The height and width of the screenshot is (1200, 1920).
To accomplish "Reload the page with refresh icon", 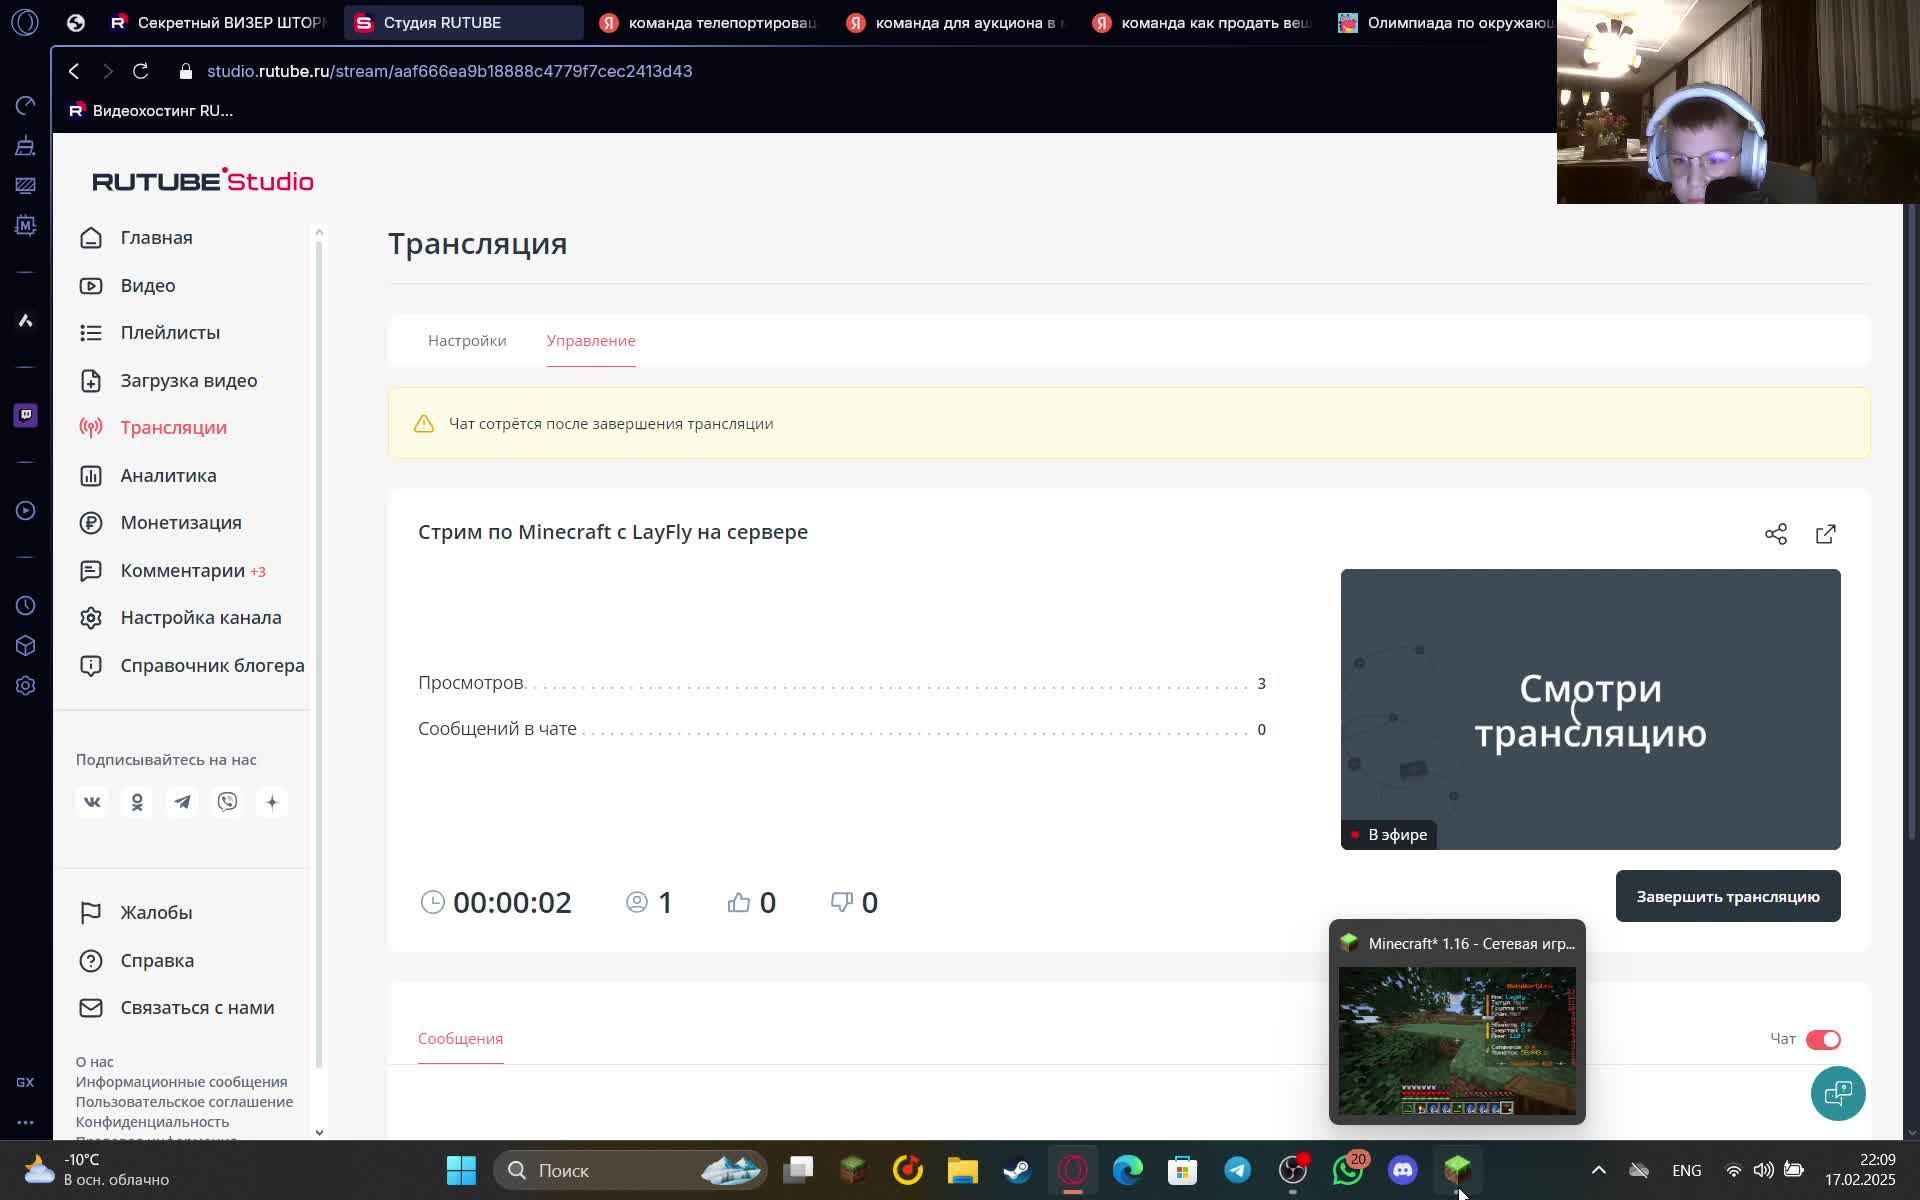I will 141,71.
